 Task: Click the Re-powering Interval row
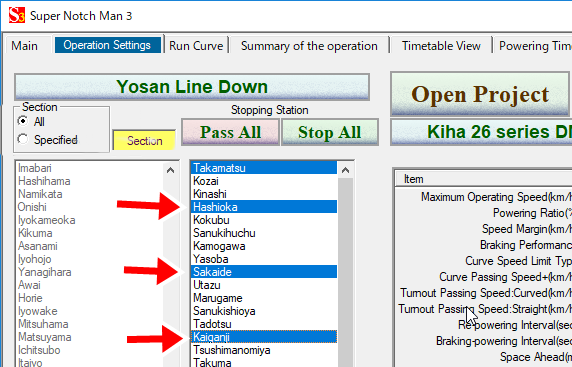point(484,325)
